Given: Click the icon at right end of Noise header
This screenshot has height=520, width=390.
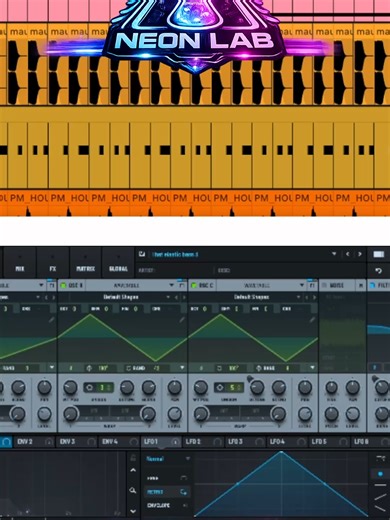Looking at the screenshot, I should [361, 286].
